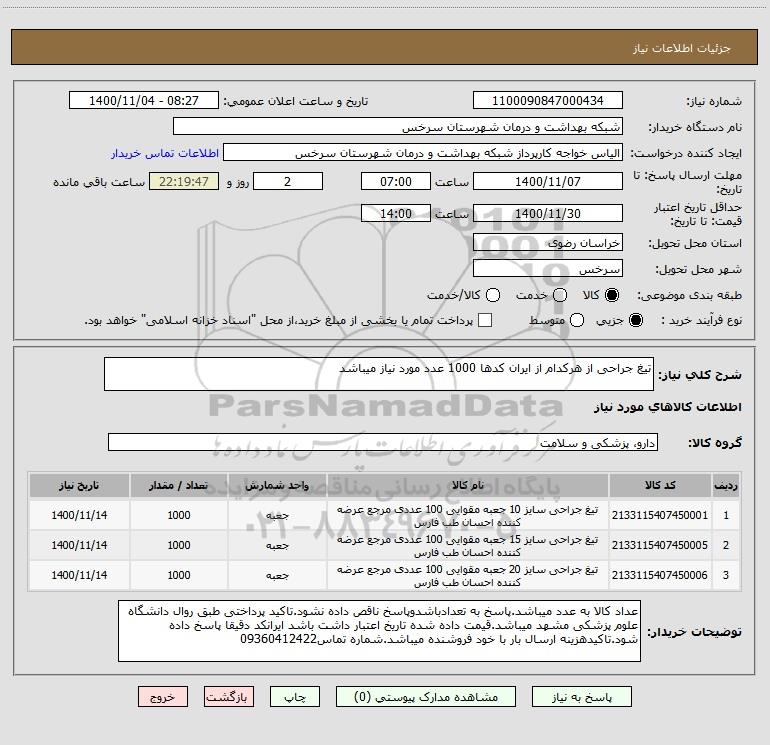Click the توضیحات خریدار notes box

click(379, 631)
